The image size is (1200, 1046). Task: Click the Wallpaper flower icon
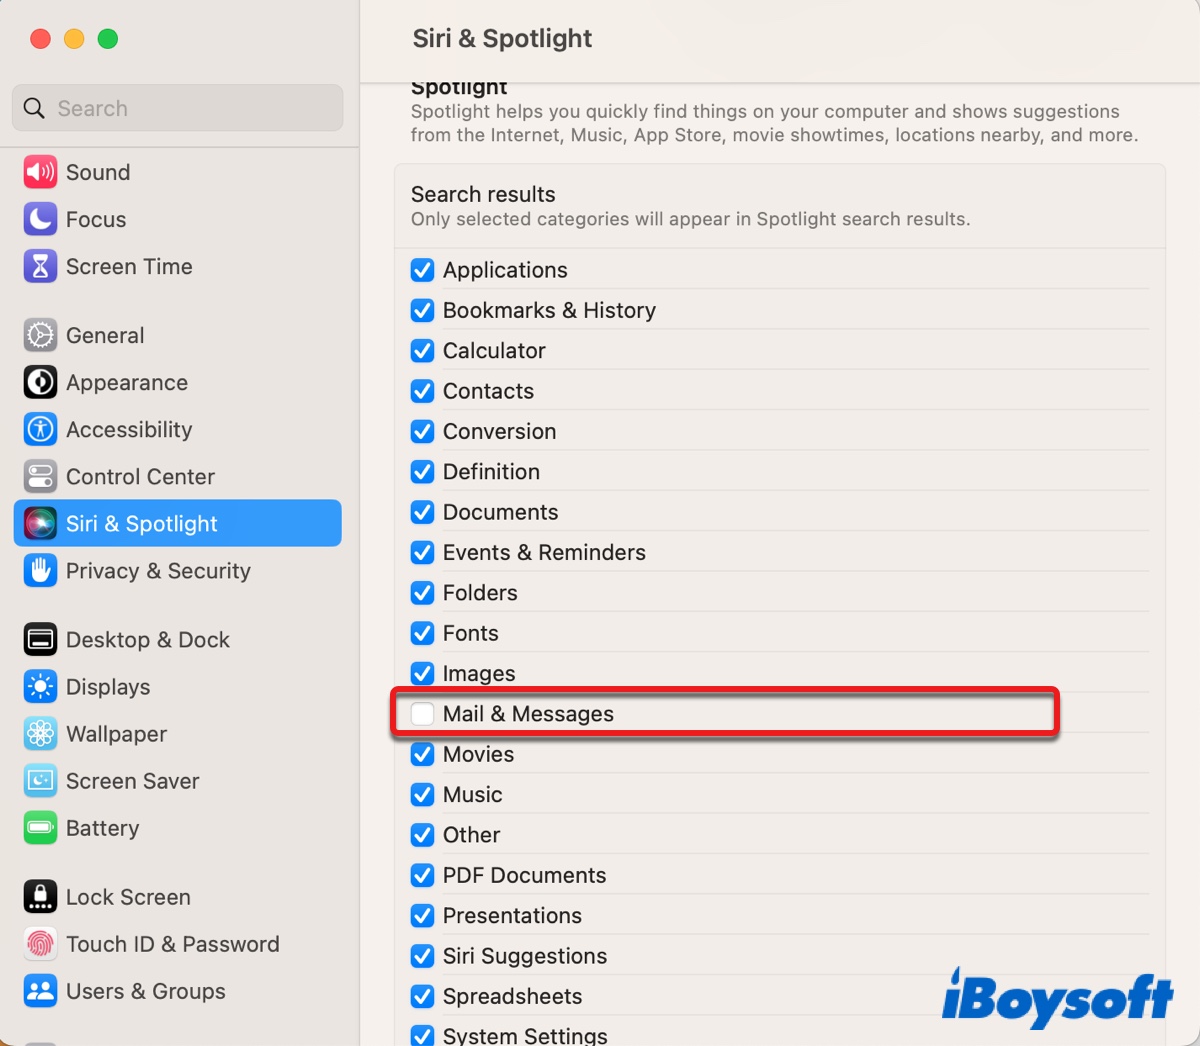click(x=40, y=733)
